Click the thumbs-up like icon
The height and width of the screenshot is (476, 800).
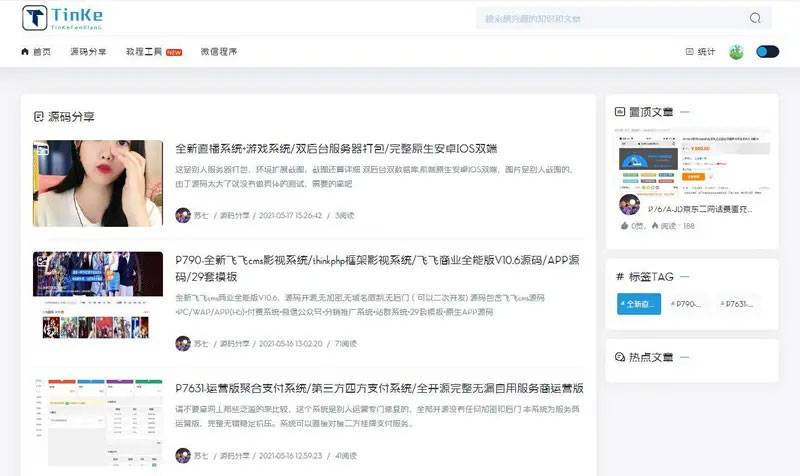pos(624,226)
